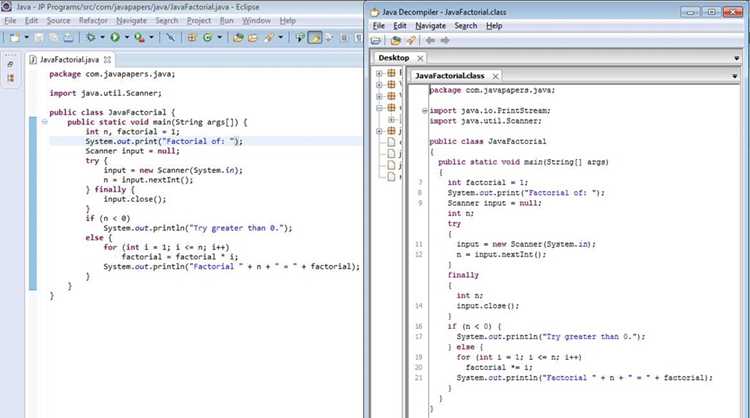Click the highlighted System.out.print line in Eclipse
The height and width of the screenshot is (418, 750).
point(206,141)
